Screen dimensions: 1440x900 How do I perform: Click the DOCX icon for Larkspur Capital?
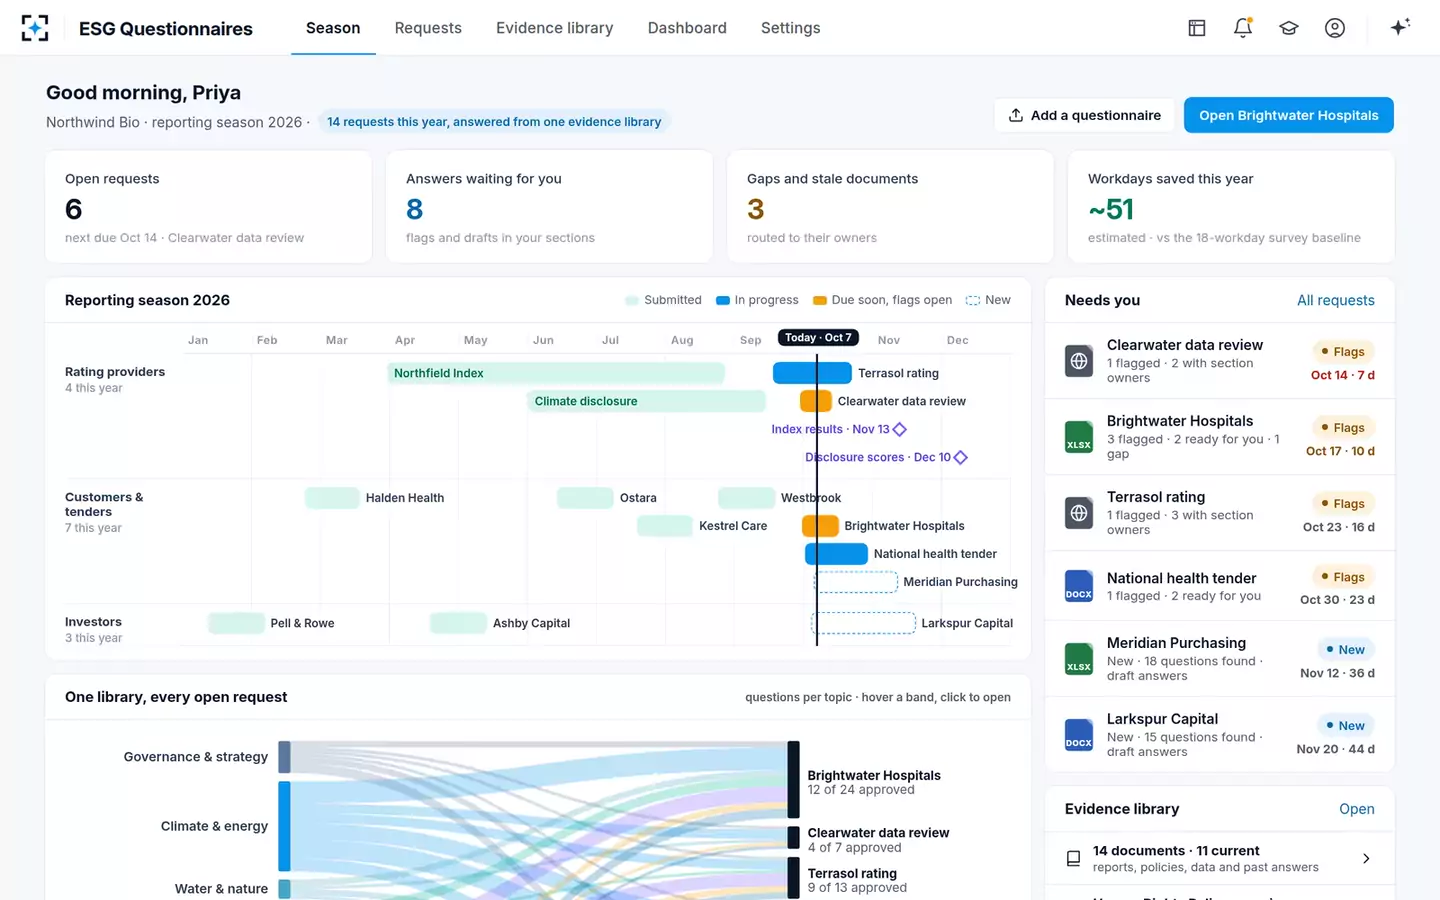pyautogui.click(x=1079, y=735)
